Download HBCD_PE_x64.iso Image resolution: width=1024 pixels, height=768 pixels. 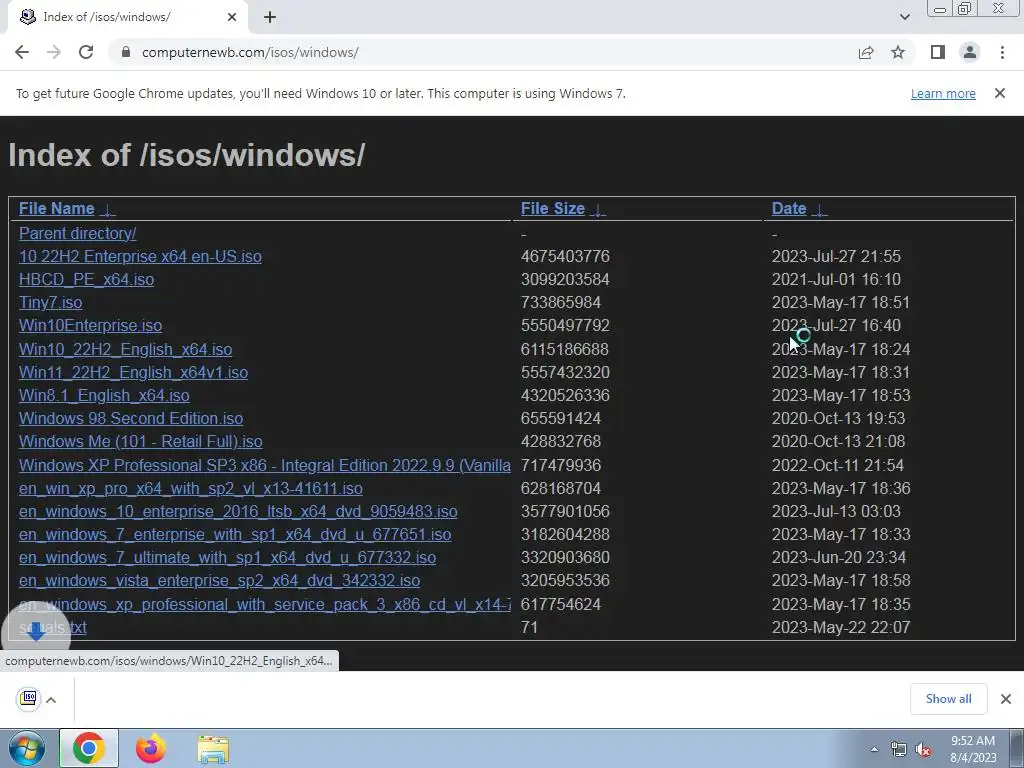pos(86,279)
